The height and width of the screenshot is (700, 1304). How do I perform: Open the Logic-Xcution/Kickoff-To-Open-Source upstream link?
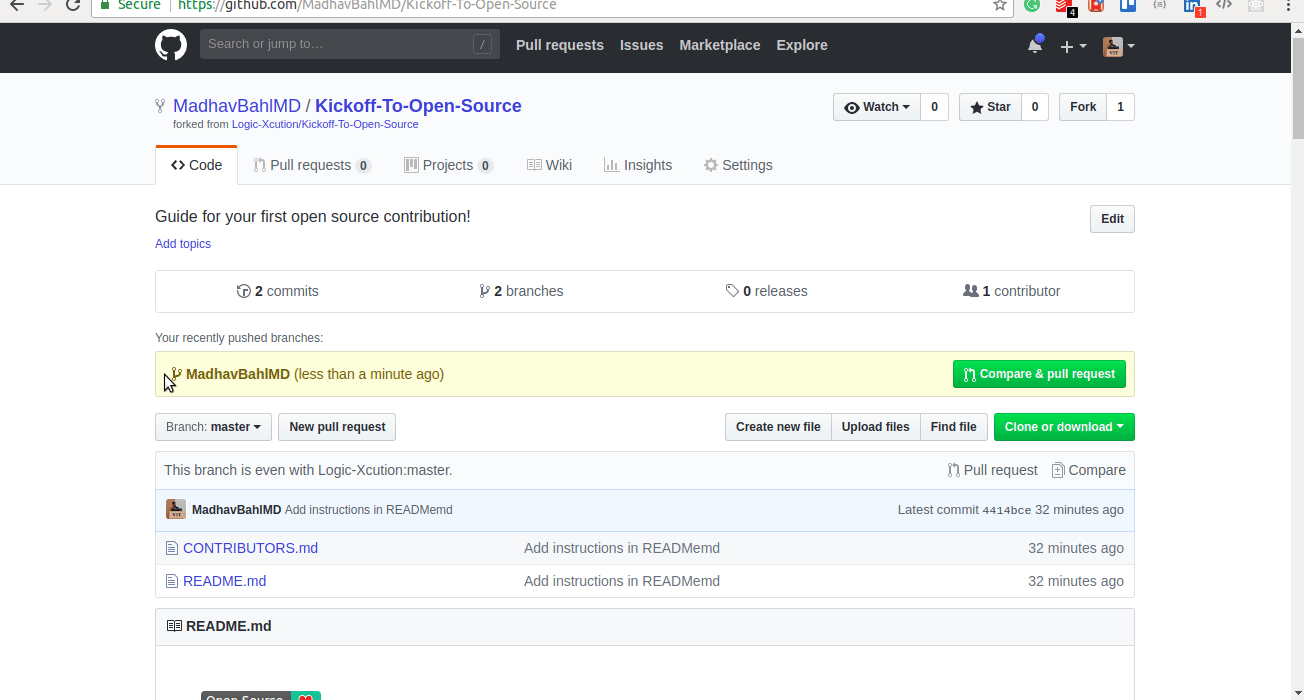point(325,125)
